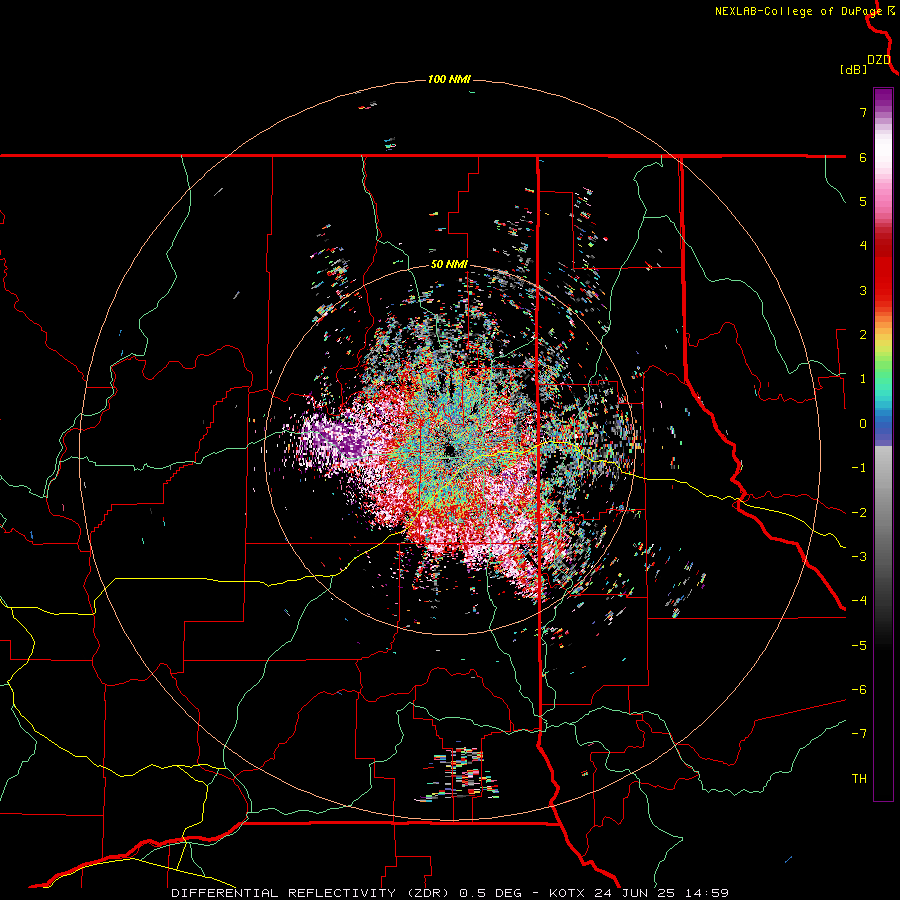Click legend value 2
The width and height of the screenshot is (900, 900).
[863, 335]
